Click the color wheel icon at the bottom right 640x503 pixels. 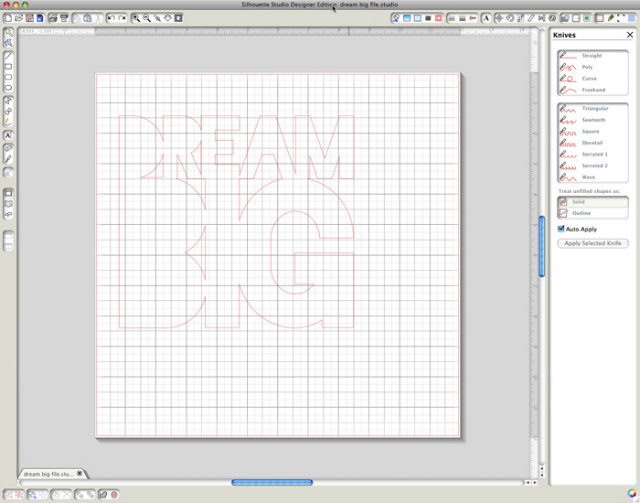[632, 494]
